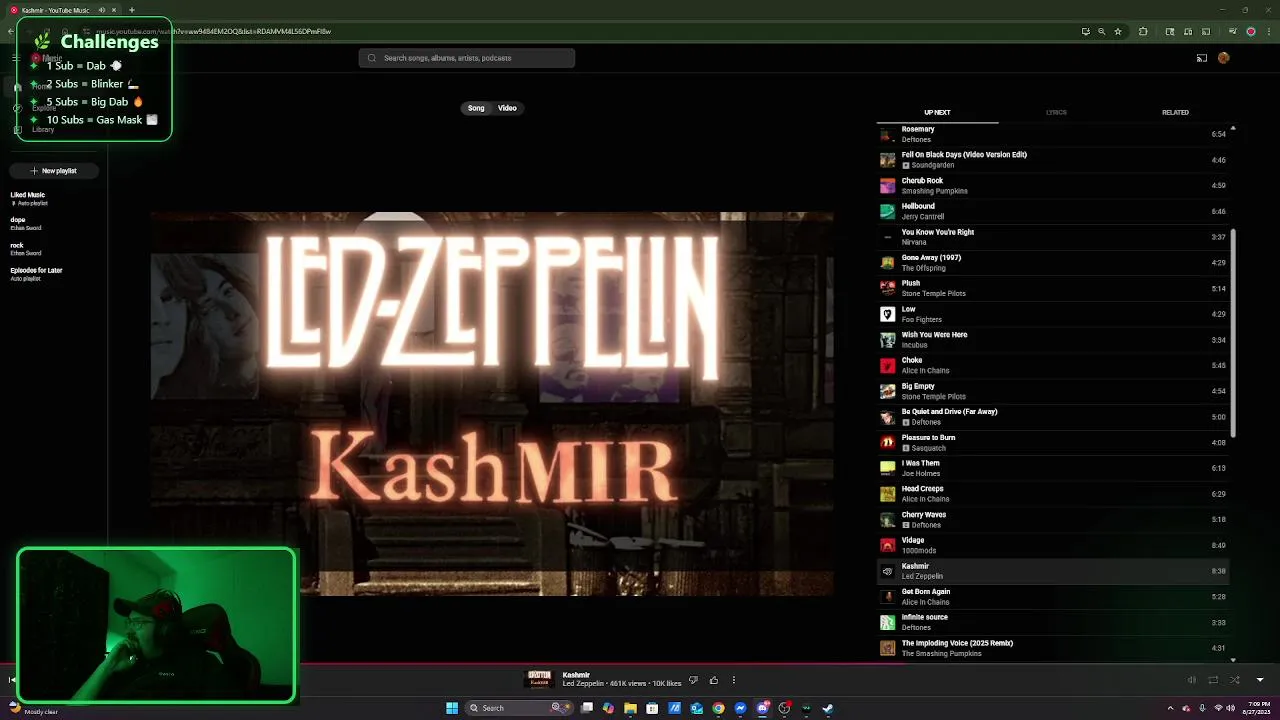The width and height of the screenshot is (1280, 720).
Task: Toggle shuffle in player bar
Action: click(1235, 680)
